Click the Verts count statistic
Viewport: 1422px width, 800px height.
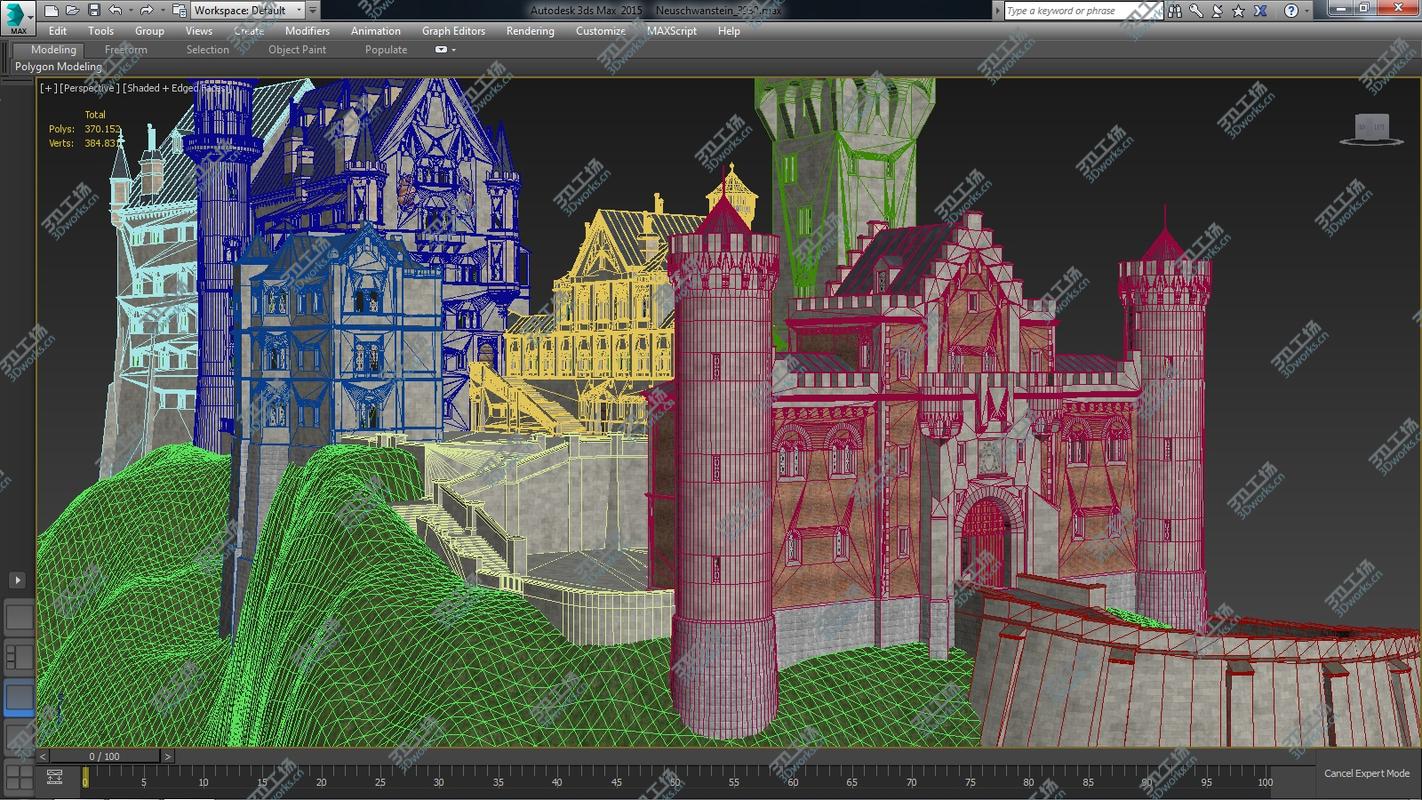pyautogui.click(x=85, y=143)
